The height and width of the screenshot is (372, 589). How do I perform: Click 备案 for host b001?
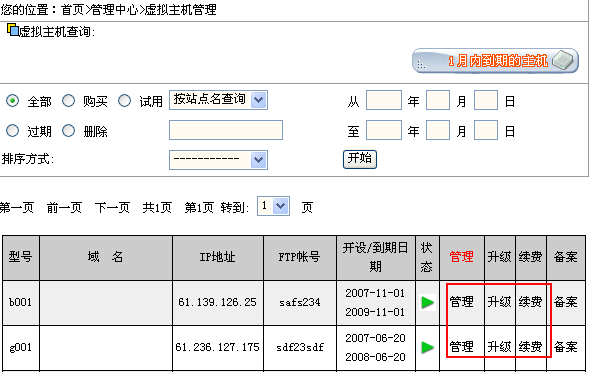[565, 302]
